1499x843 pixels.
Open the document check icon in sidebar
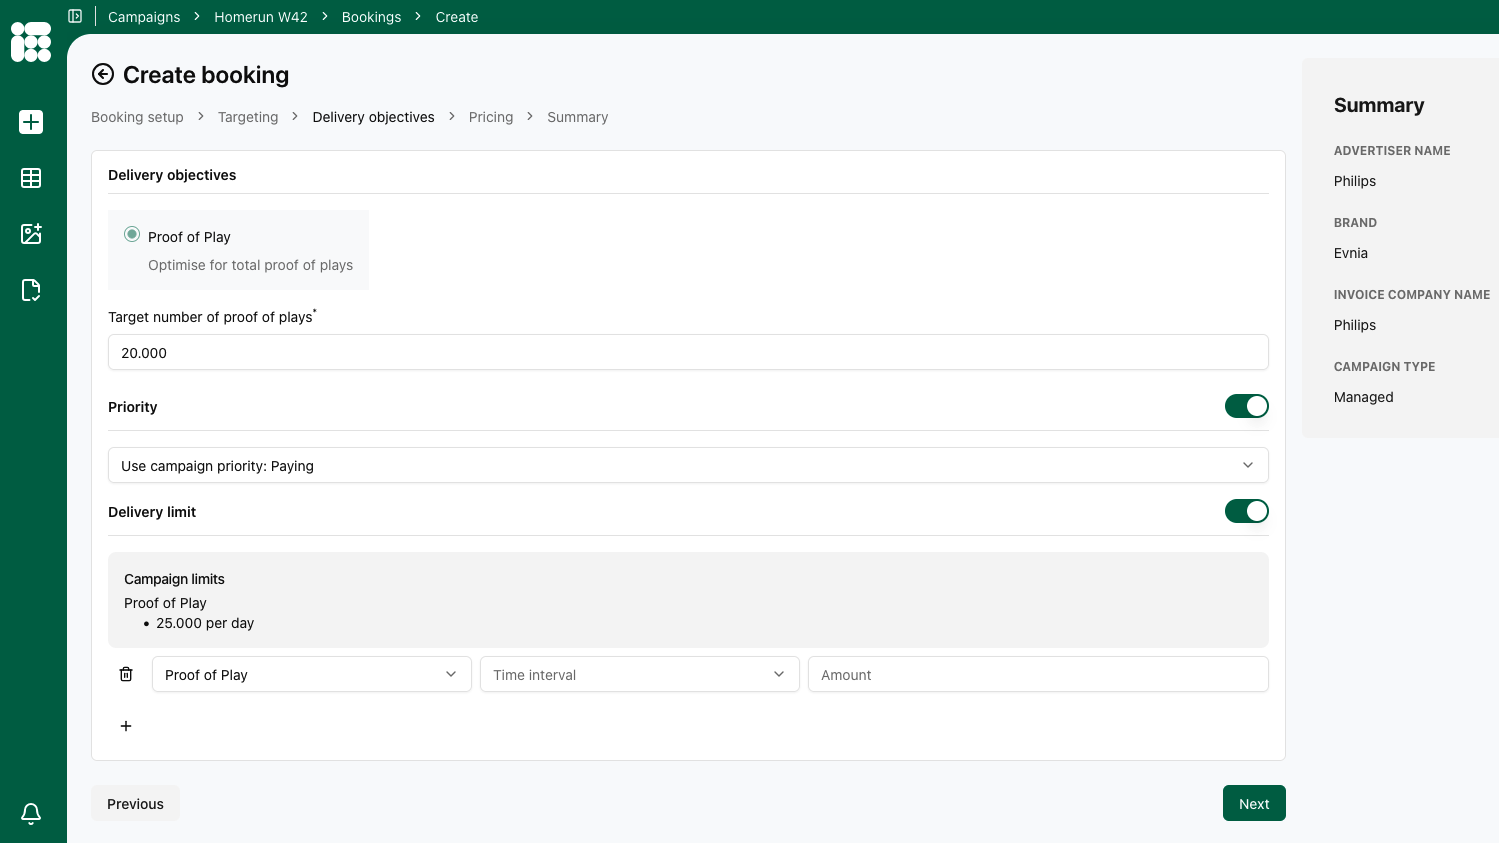[x=31, y=290]
